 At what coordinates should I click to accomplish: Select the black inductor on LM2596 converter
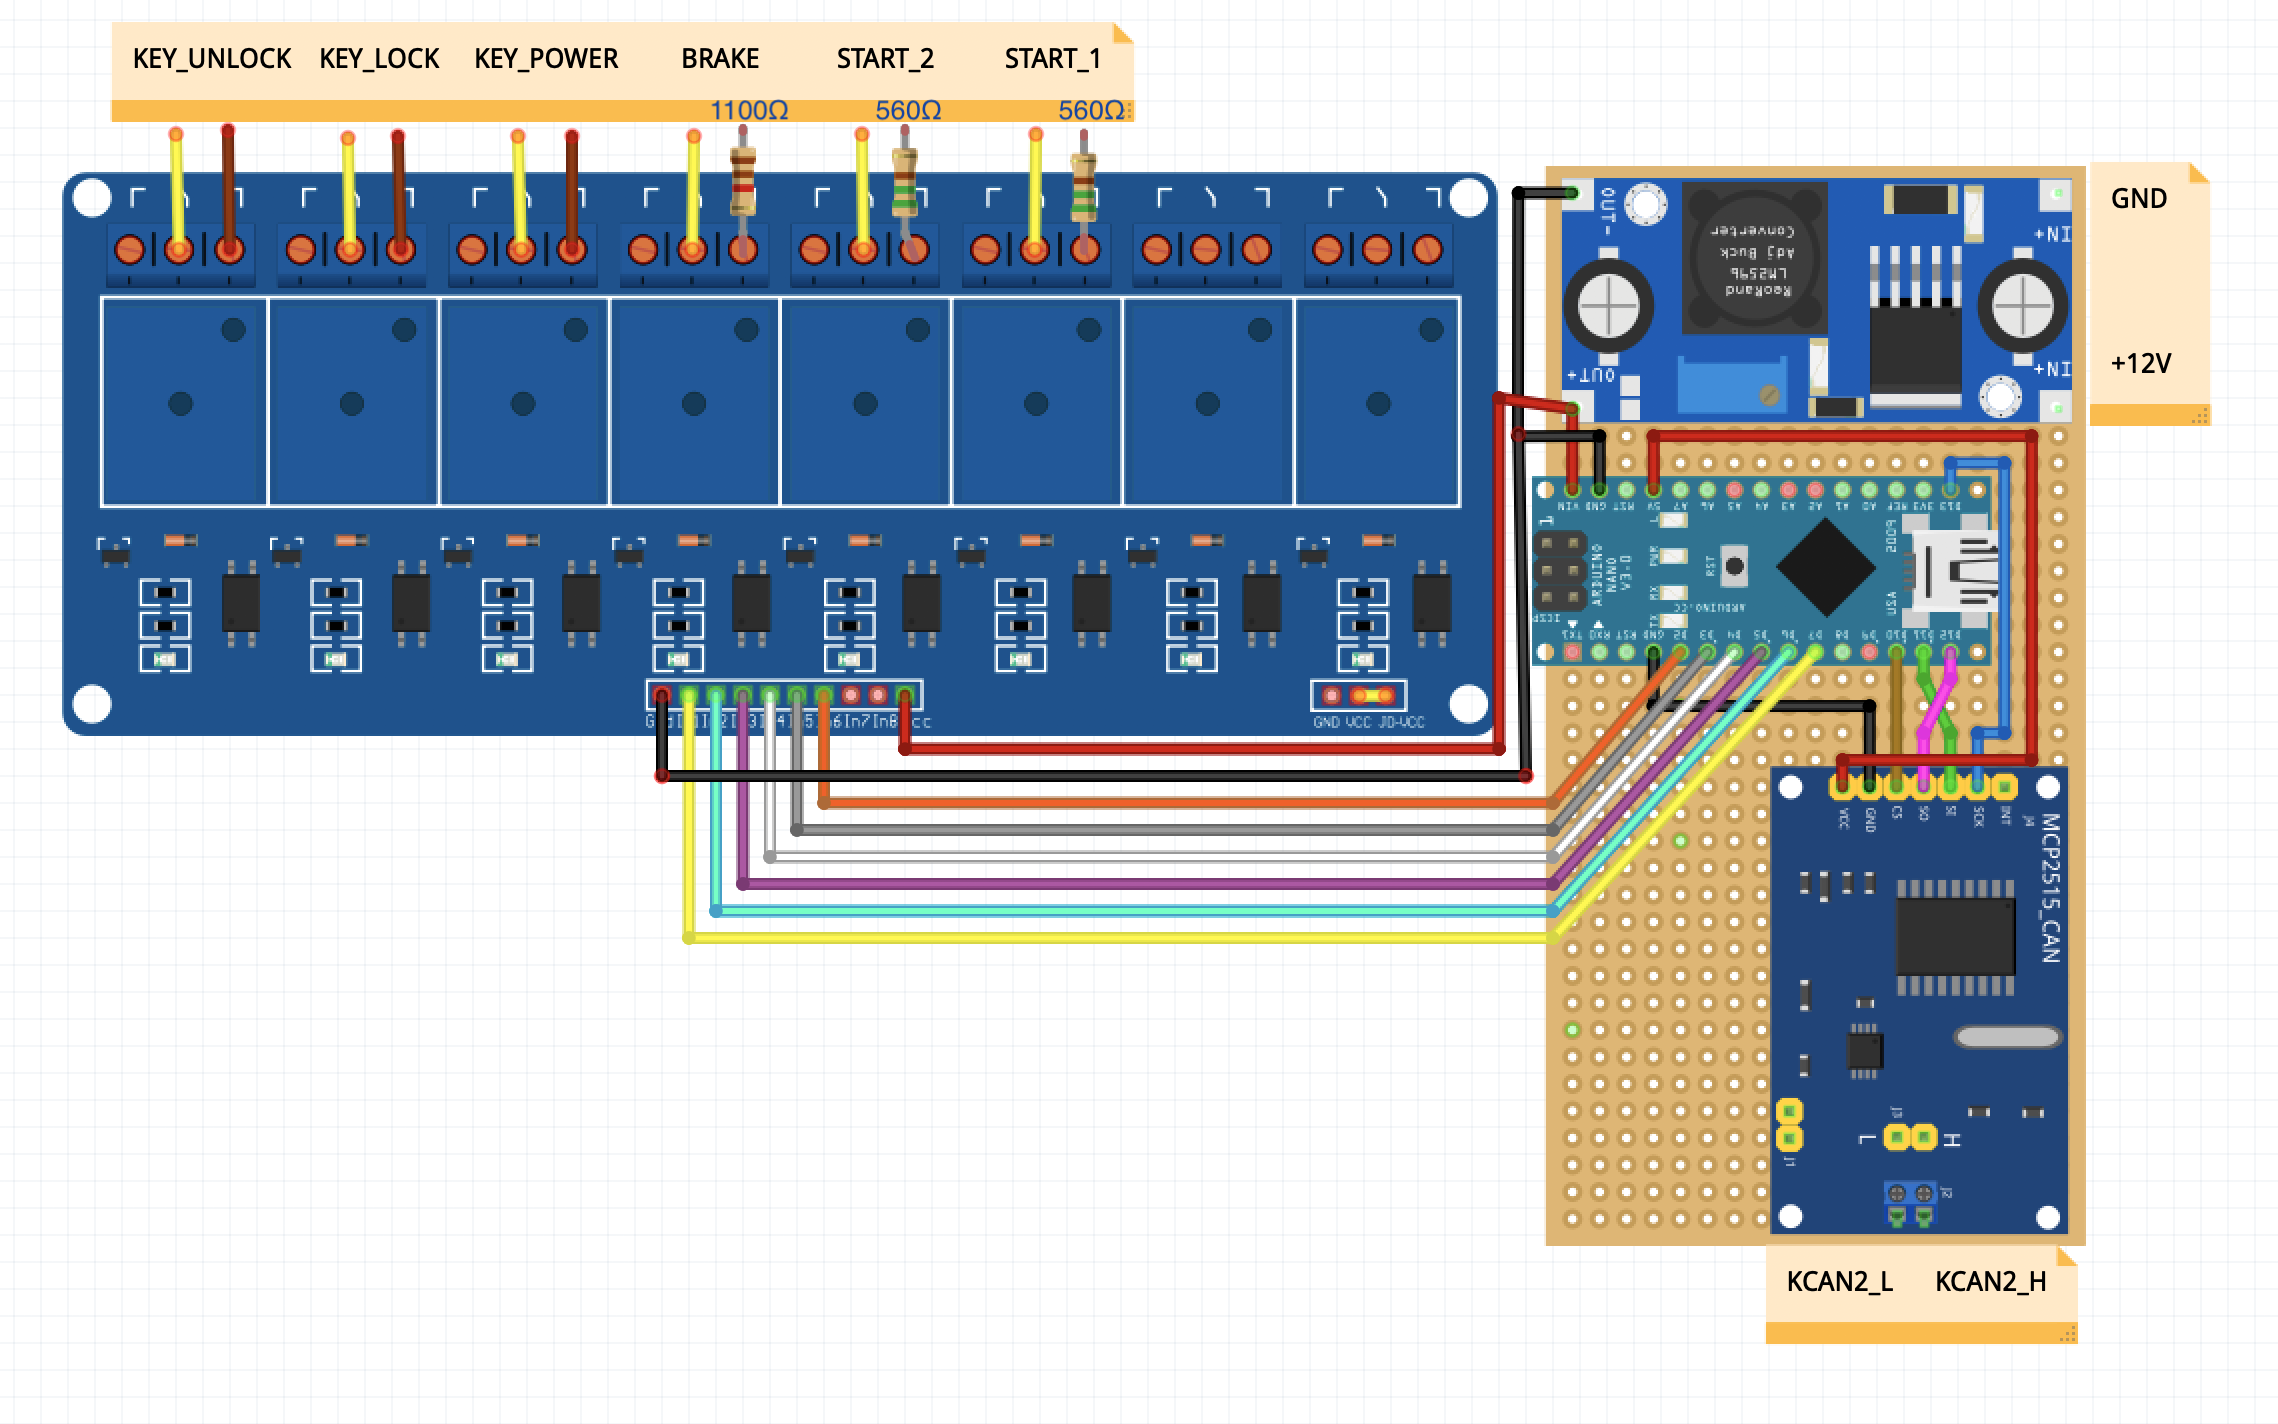(x=1756, y=260)
